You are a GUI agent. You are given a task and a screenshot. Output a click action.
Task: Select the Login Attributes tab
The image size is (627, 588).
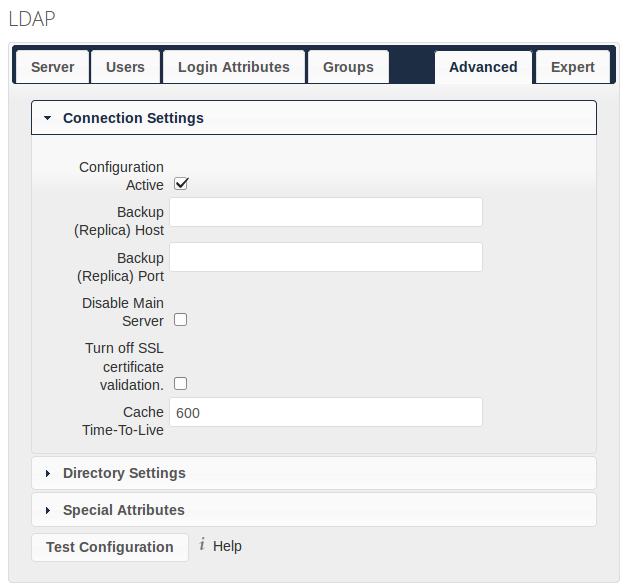234,67
